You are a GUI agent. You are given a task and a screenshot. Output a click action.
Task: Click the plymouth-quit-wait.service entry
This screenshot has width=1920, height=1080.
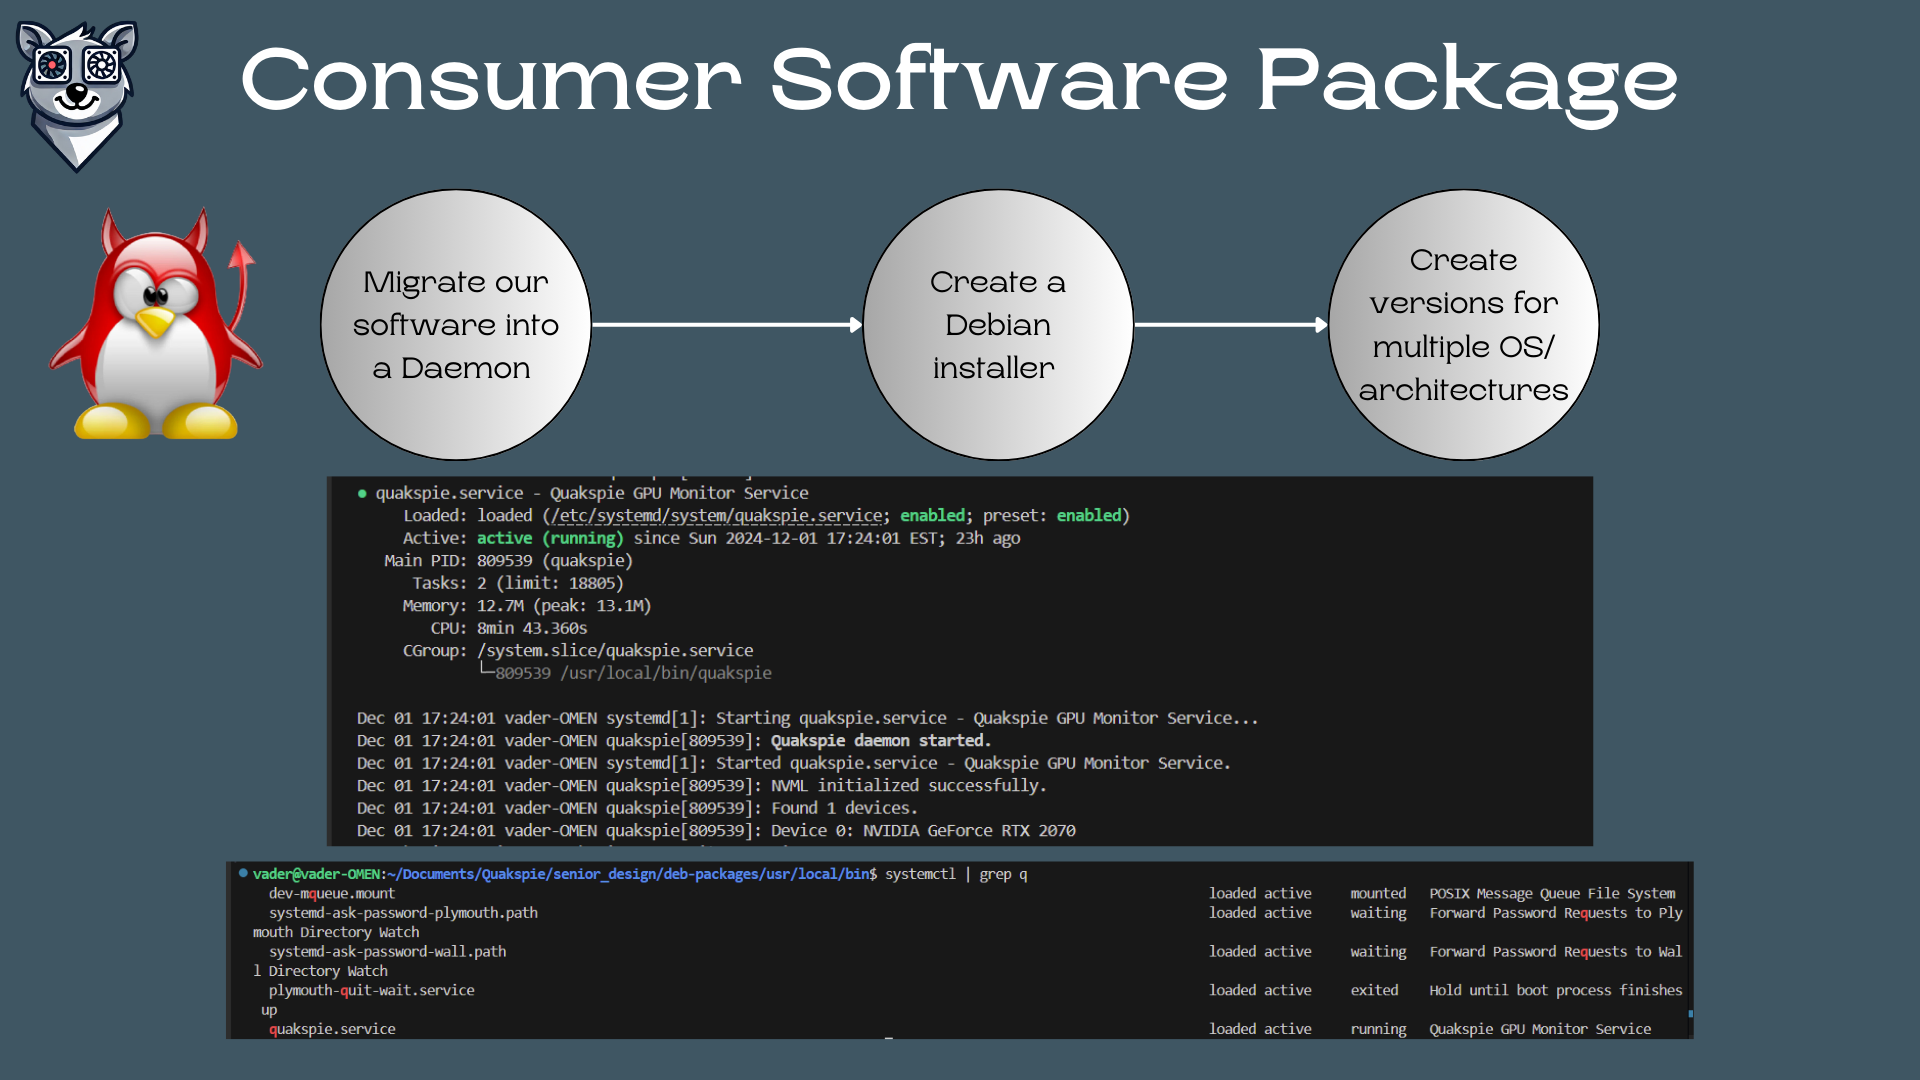click(371, 990)
